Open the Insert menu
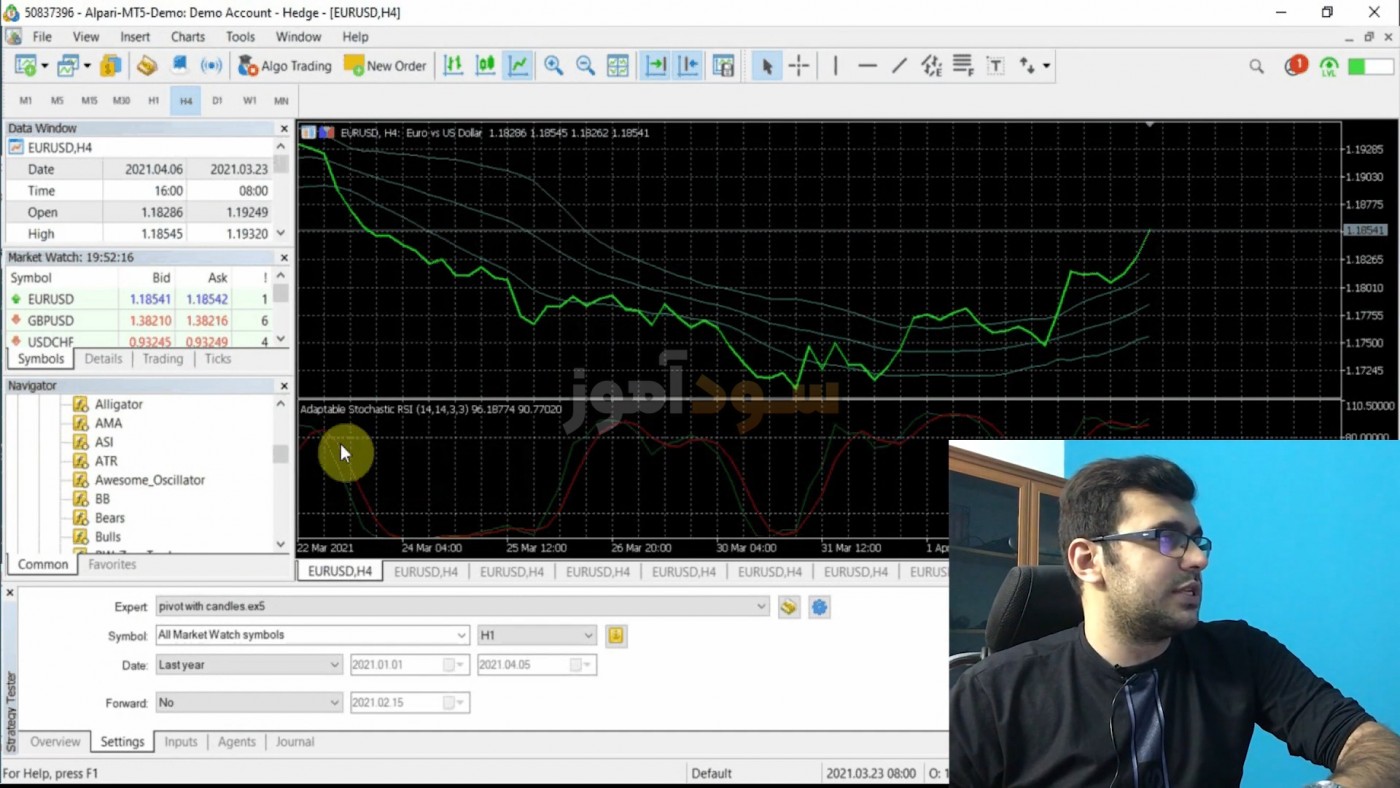The width and height of the screenshot is (1400, 788). click(135, 37)
